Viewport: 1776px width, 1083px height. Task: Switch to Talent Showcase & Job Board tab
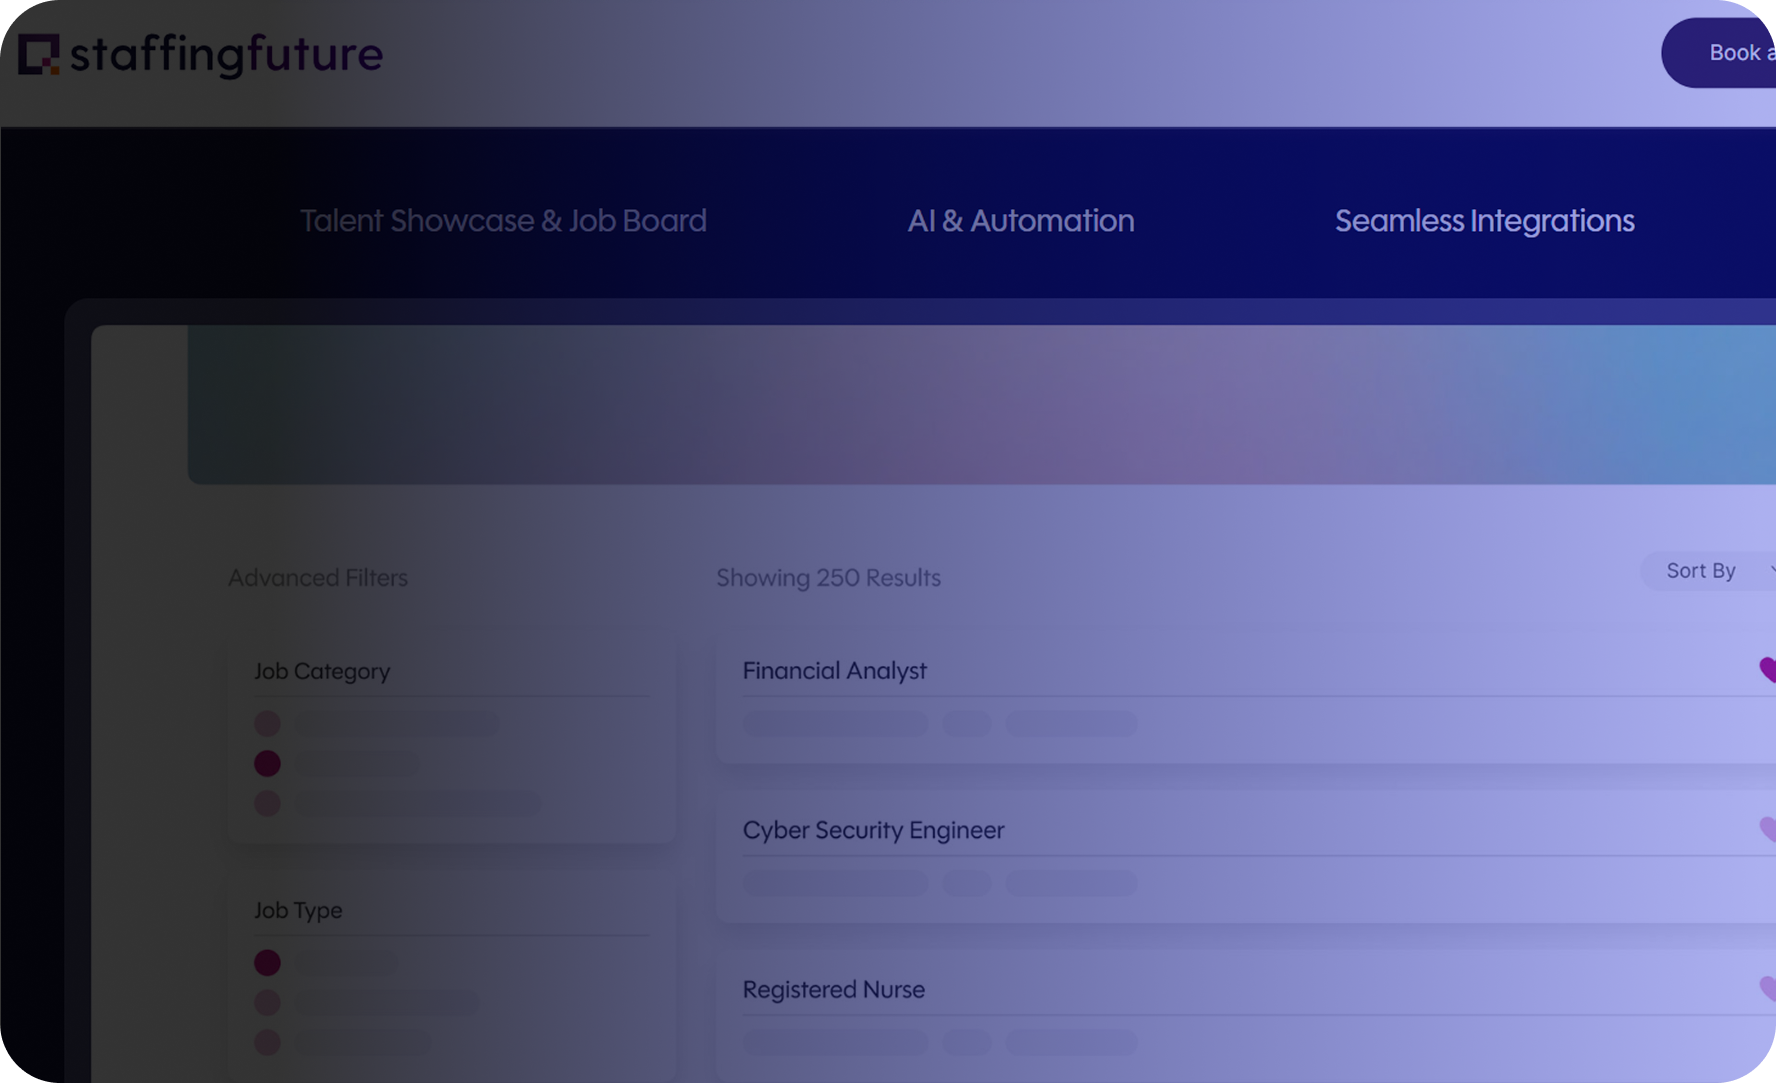click(x=503, y=221)
